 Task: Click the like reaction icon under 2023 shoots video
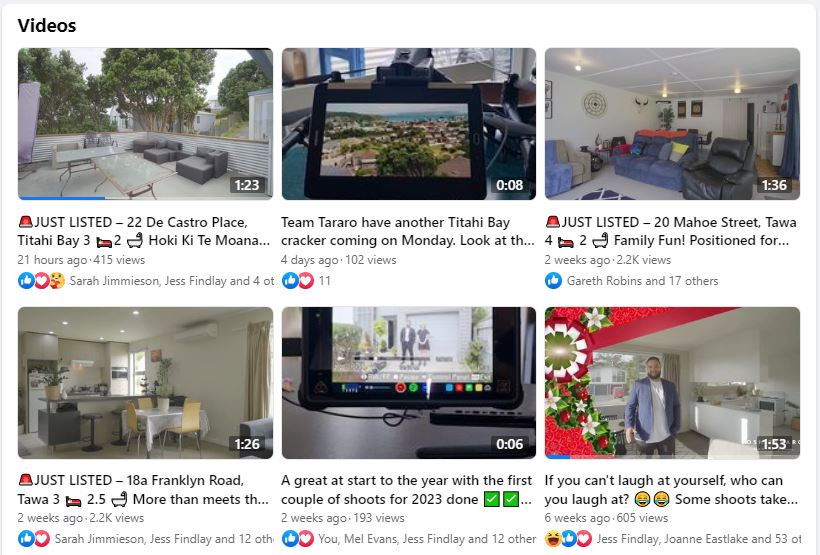(290, 539)
